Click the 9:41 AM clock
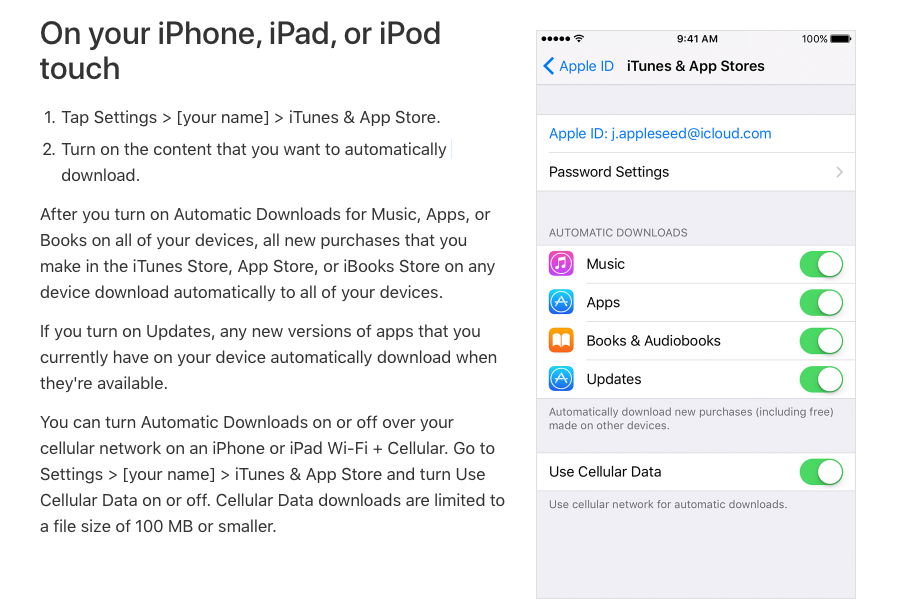This screenshot has width=898, height=616. pyautogui.click(x=697, y=38)
